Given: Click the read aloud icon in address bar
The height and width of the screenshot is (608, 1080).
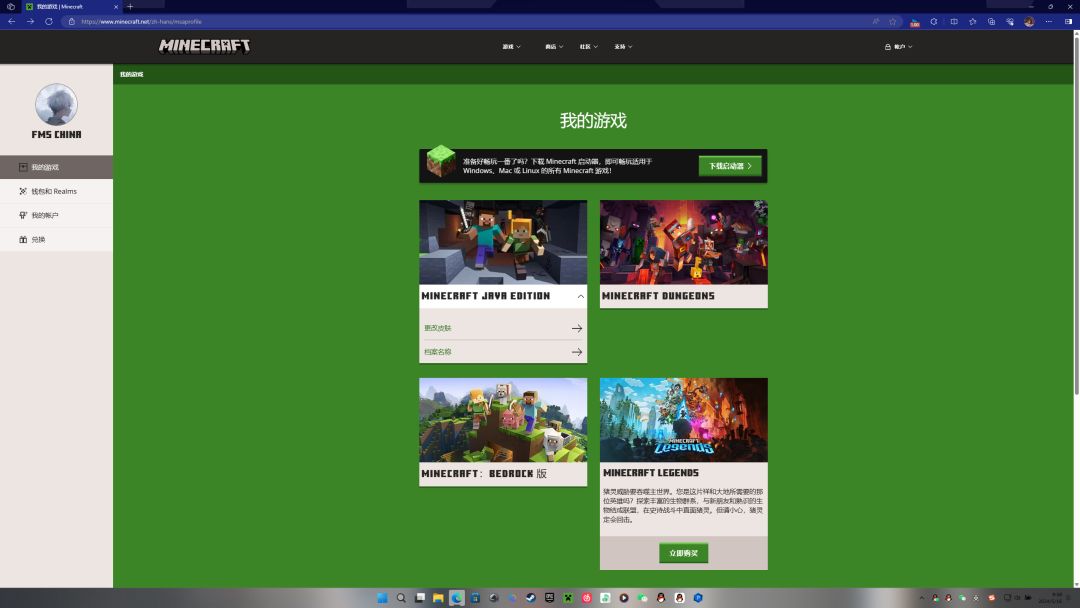Looking at the screenshot, I should tap(875, 21).
